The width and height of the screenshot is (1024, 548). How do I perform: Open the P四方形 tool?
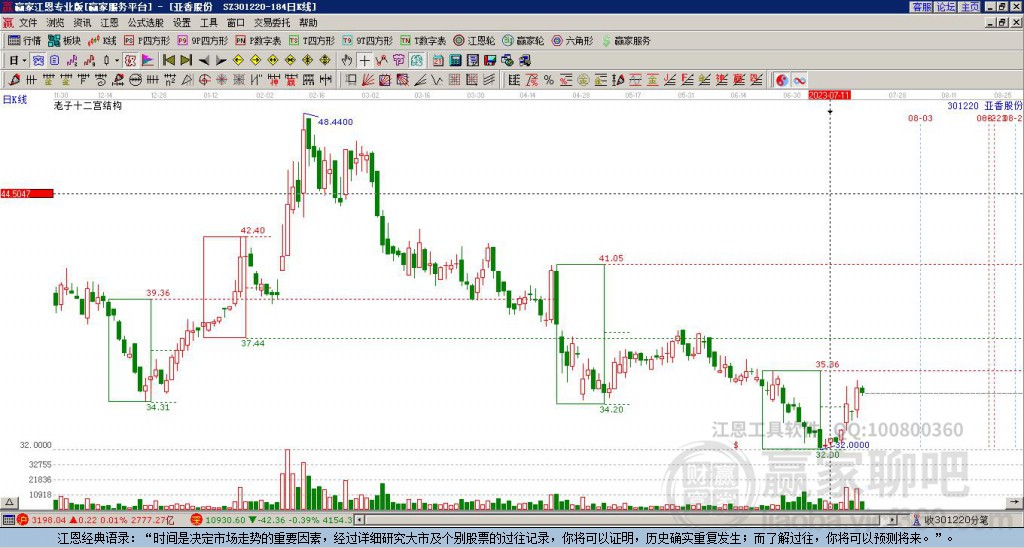coord(147,40)
